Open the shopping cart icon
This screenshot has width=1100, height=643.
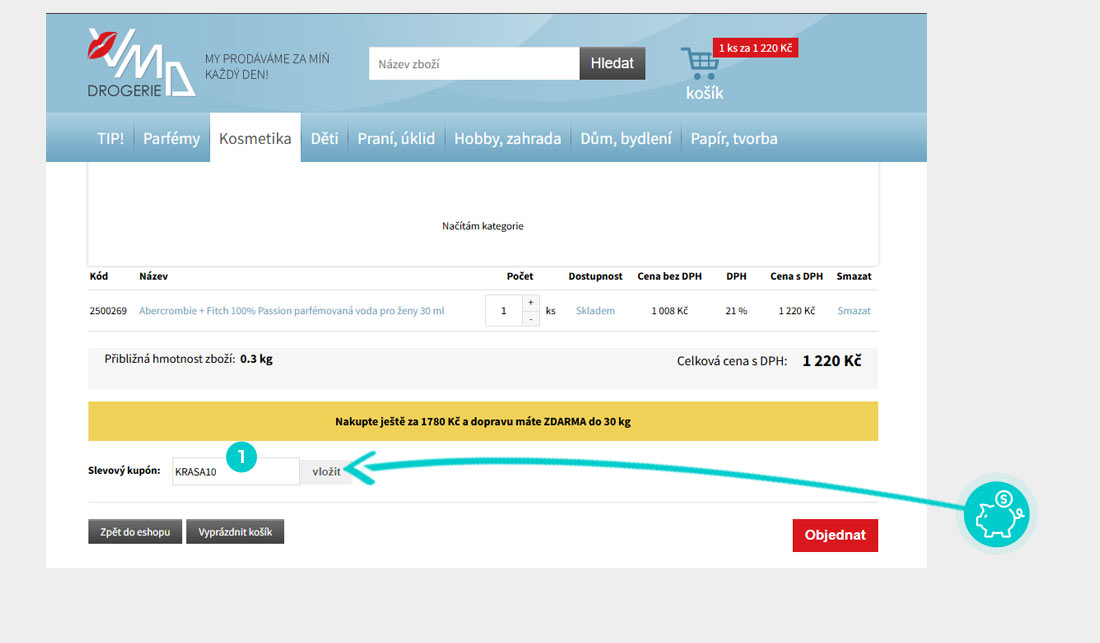pyautogui.click(x=699, y=63)
